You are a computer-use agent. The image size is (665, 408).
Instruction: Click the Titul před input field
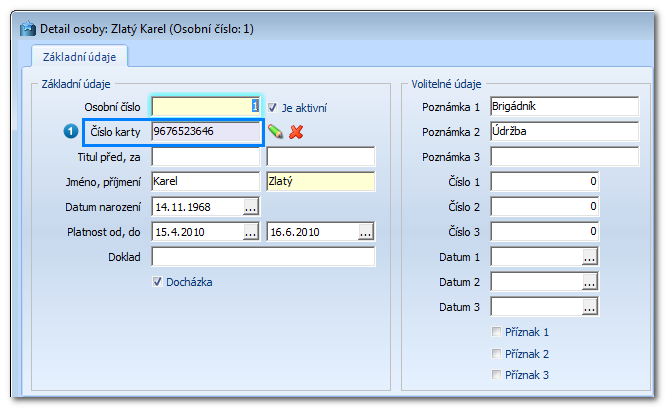(206, 156)
